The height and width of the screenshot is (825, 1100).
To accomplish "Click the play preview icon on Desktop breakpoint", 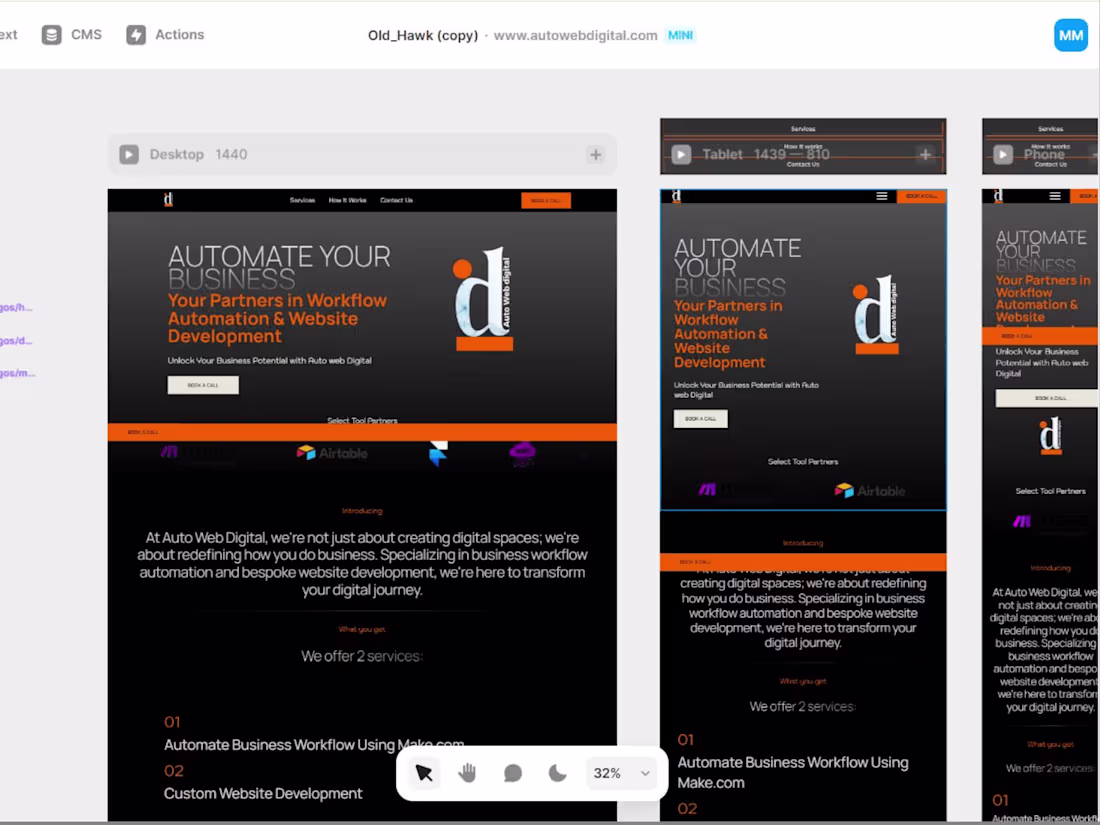I will [129, 154].
